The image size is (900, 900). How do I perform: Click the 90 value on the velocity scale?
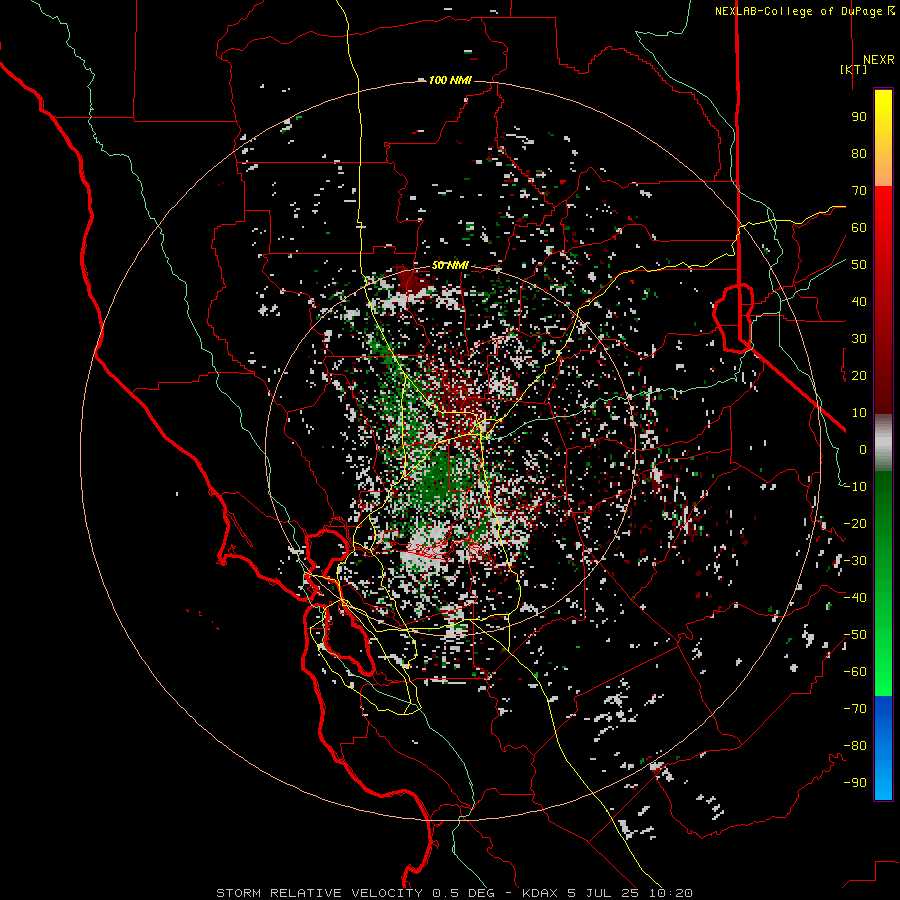coord(859,117)
